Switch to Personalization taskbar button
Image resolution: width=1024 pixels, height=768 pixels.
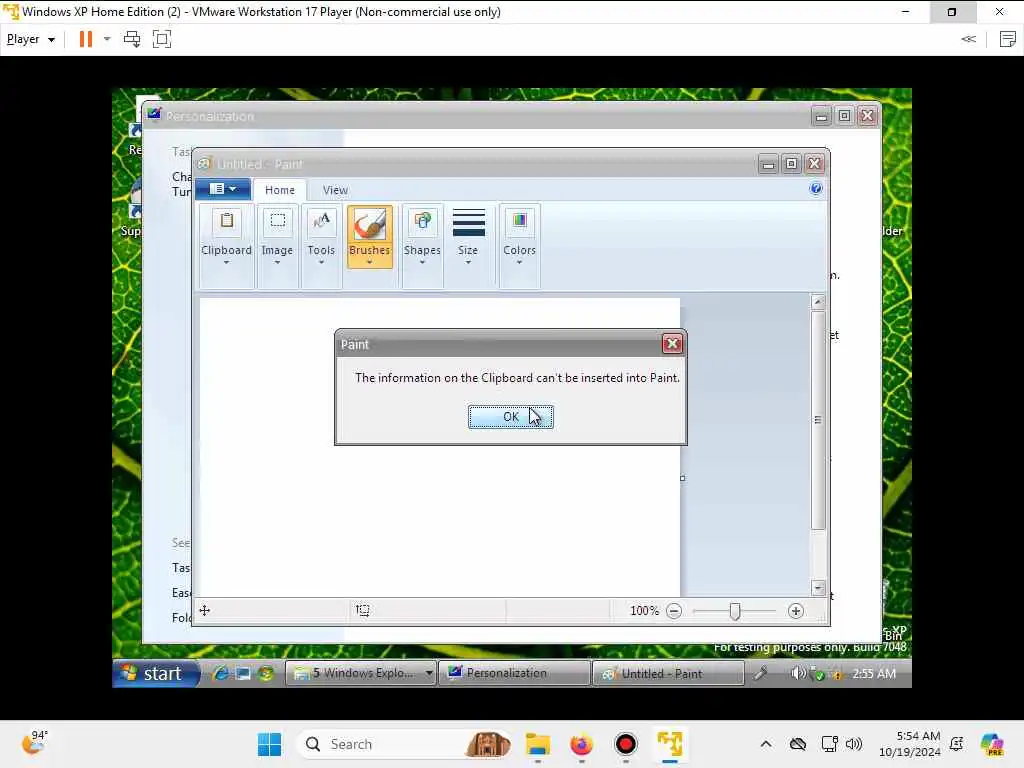pyautogui.click(x=514, y=673)
